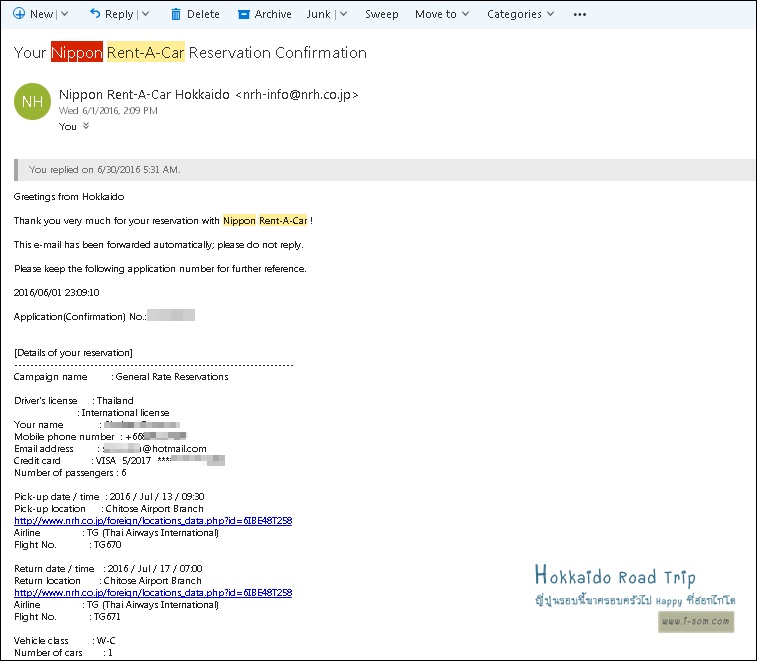
Task: Click flight number TG671
Action: (107, 617)
